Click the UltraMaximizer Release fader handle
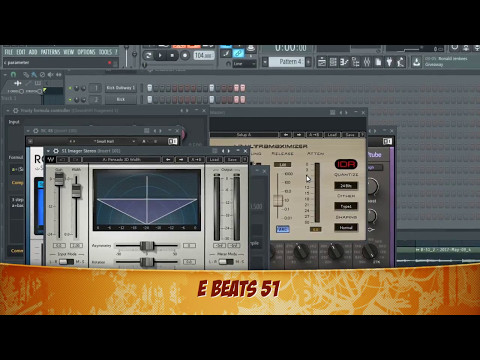 click(x=278, y=201)
